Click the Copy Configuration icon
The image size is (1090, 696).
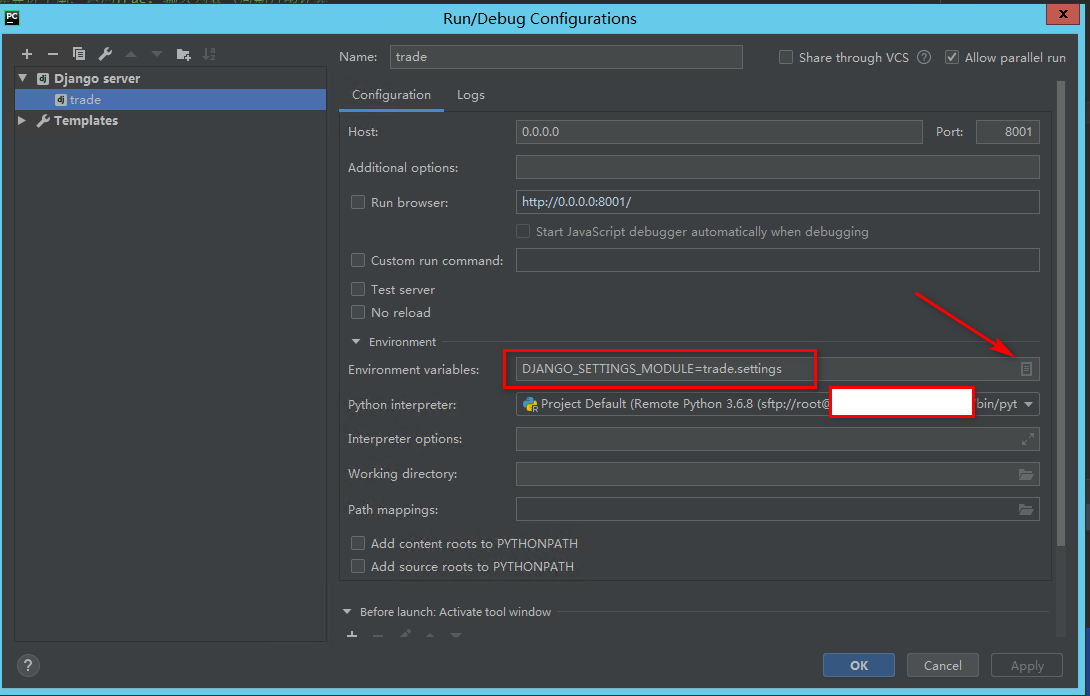tap(79, 54)
